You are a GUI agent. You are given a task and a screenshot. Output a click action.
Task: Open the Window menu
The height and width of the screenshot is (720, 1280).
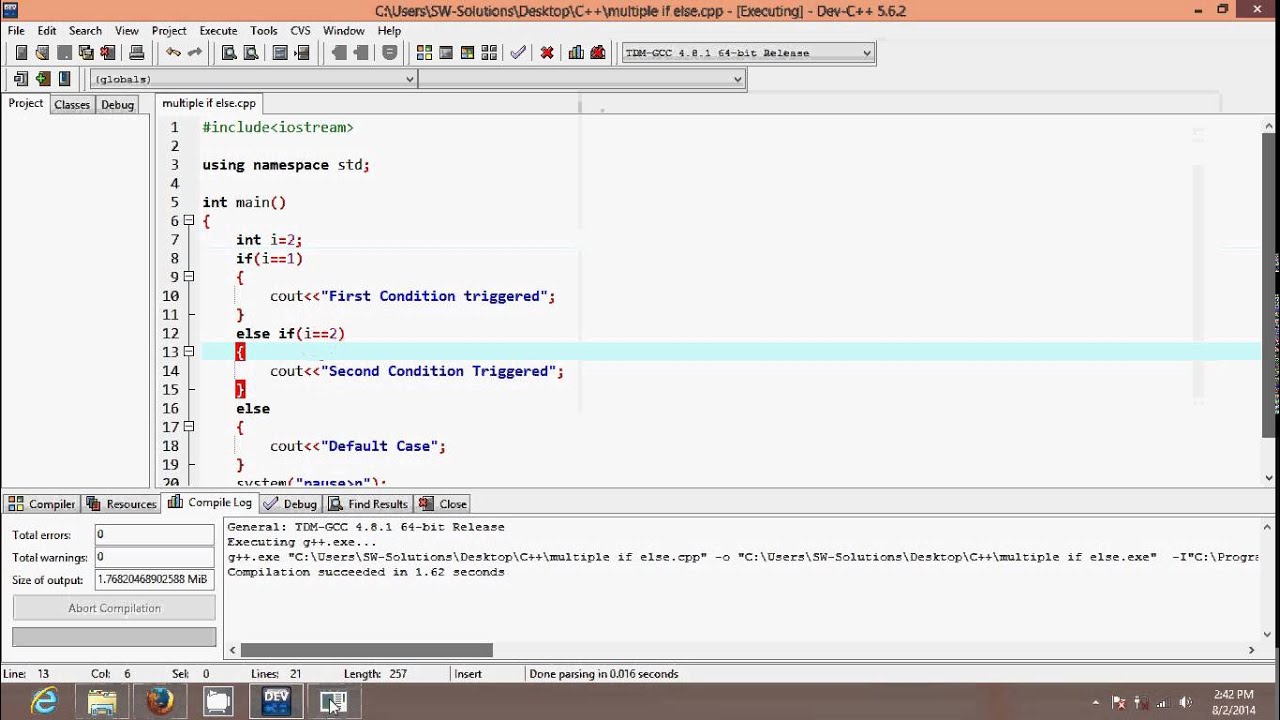[344, 31]
